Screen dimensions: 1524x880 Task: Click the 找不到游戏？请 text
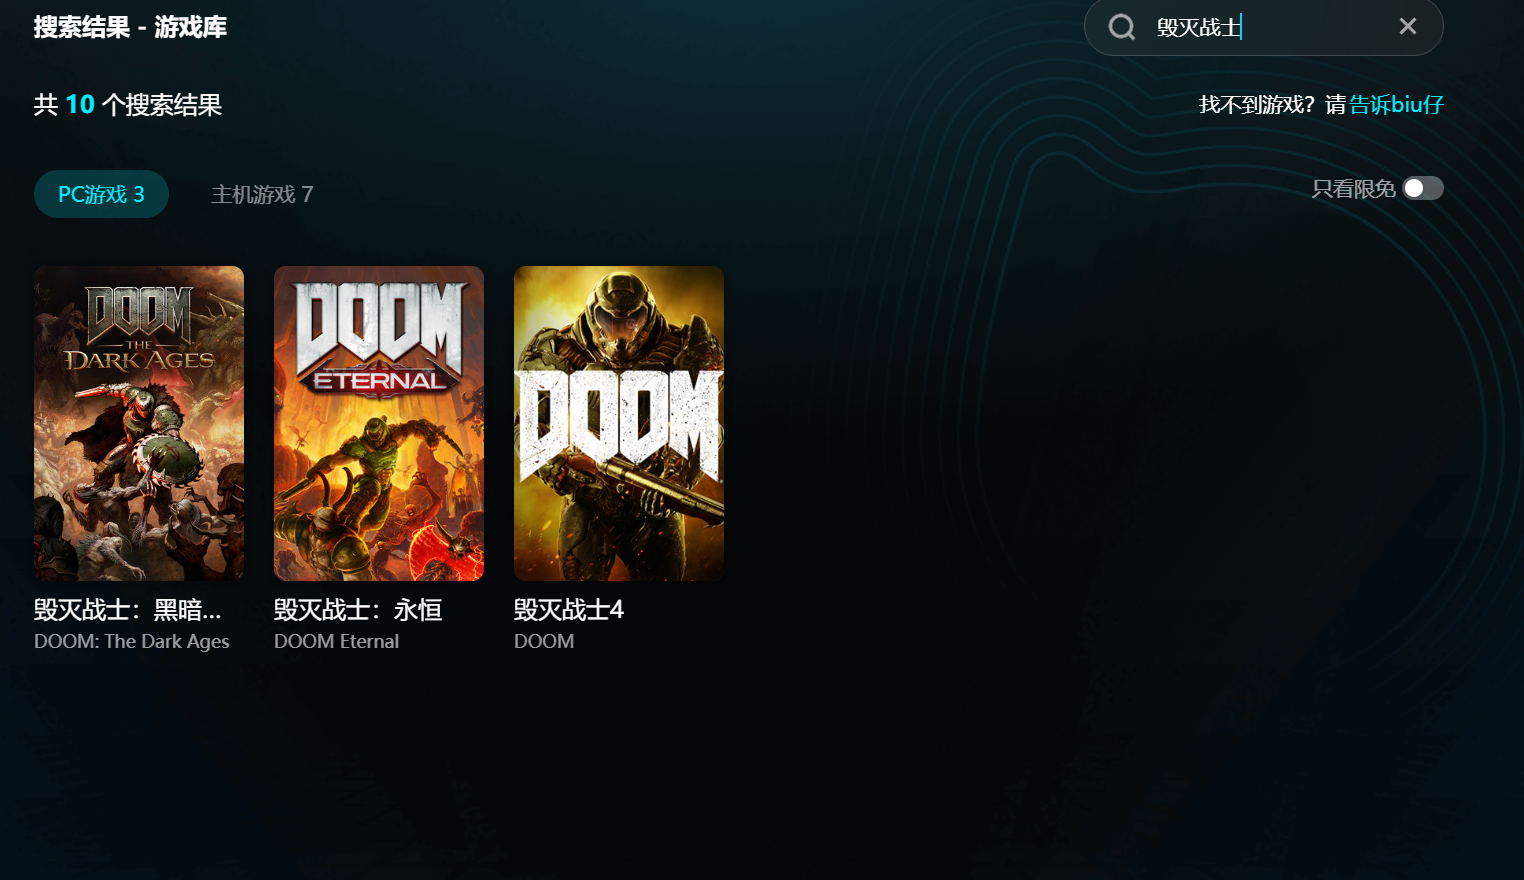1273,104
